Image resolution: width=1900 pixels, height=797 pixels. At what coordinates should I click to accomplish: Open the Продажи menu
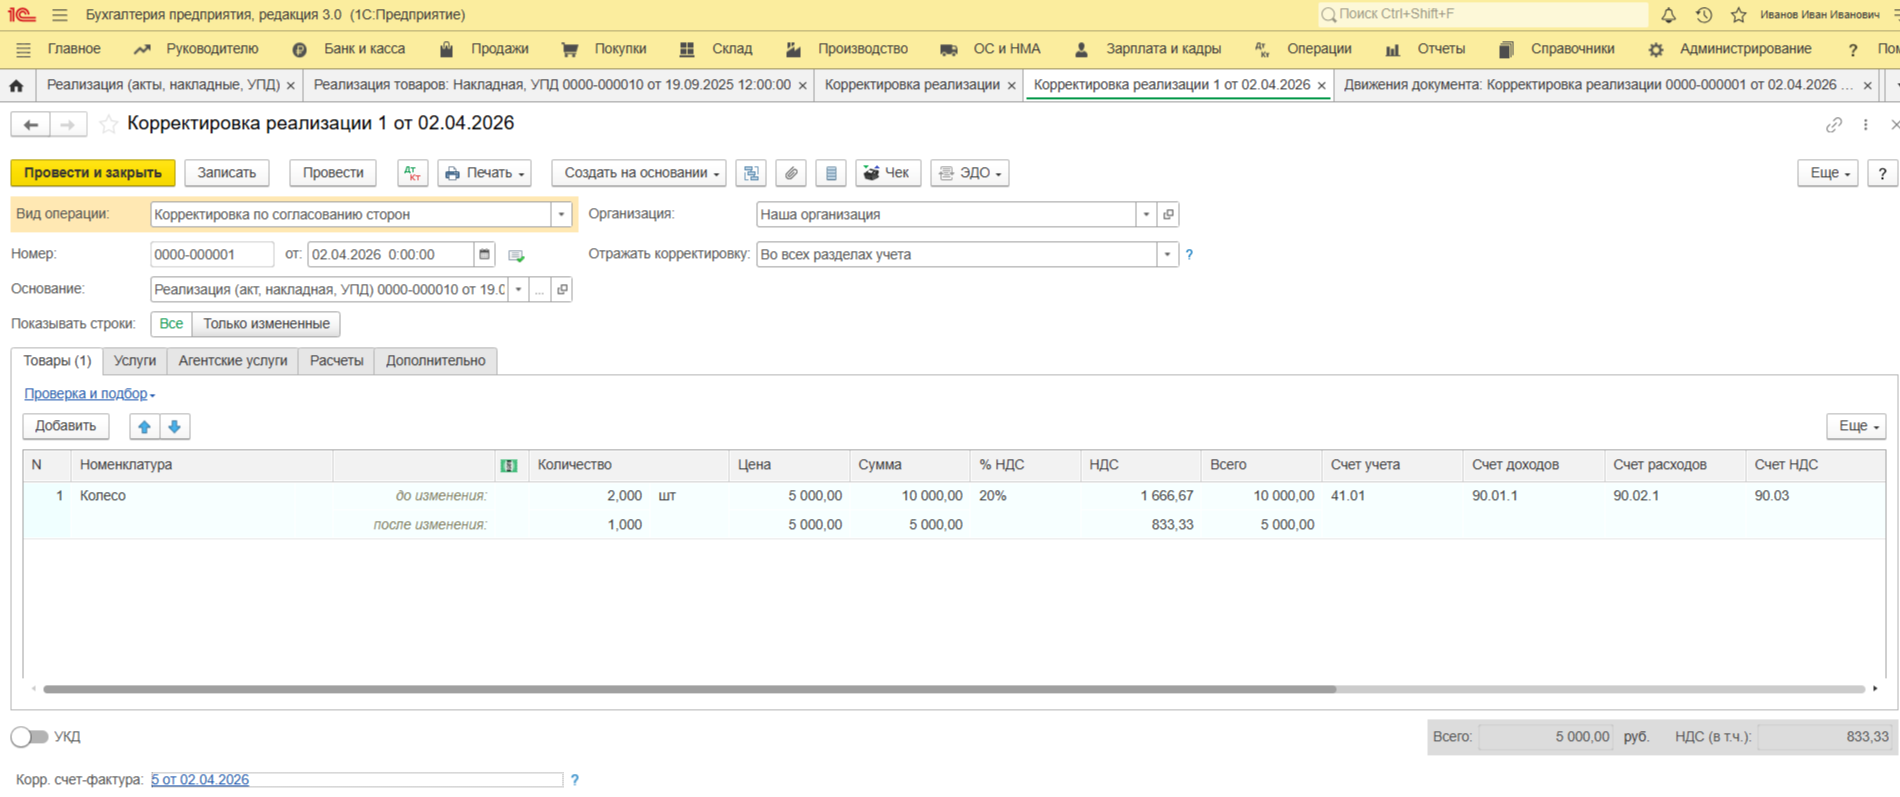[499, 49]
